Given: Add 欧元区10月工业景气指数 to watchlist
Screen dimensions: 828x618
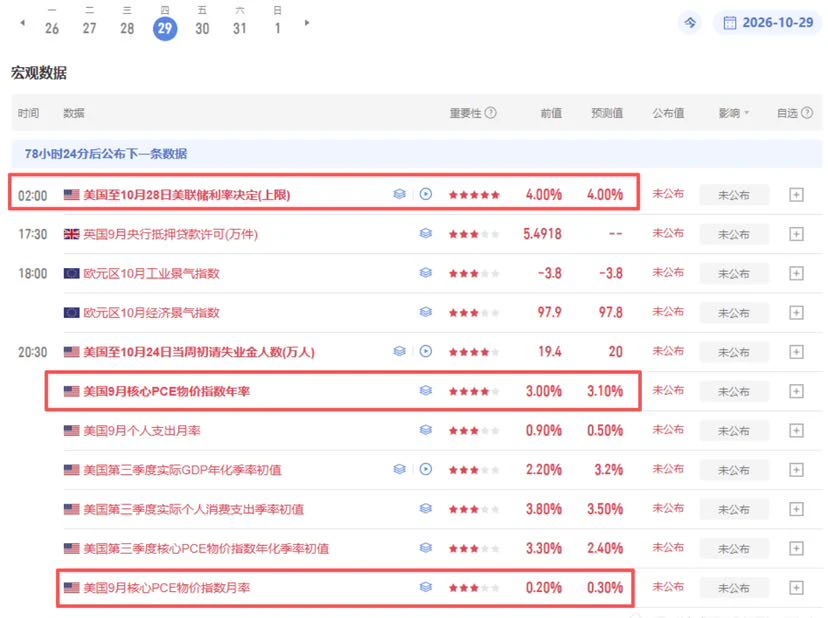Looking at the screenshot, I should tap(796, 273).
